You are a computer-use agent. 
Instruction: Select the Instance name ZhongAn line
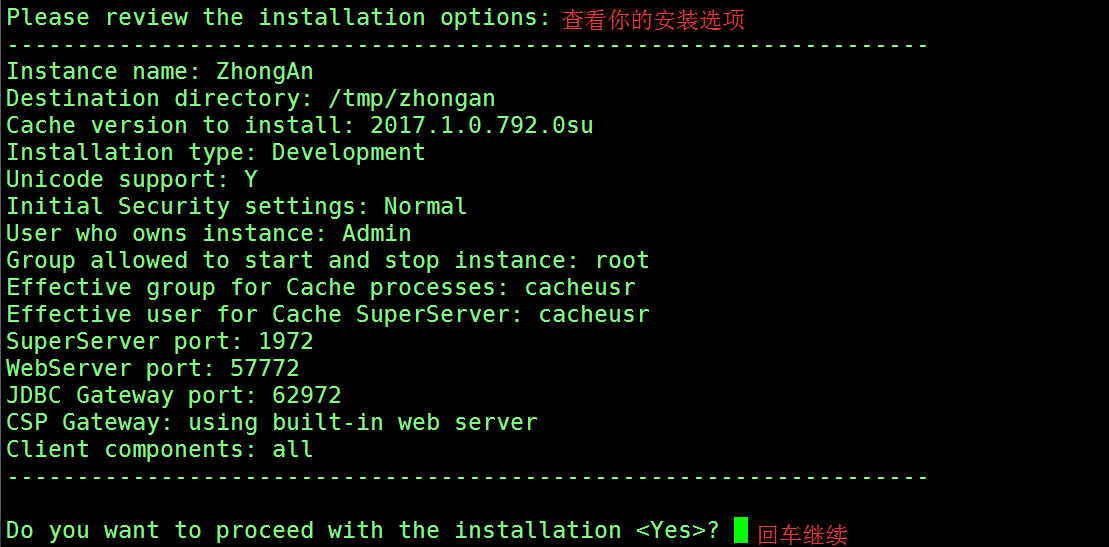point(160,71)
